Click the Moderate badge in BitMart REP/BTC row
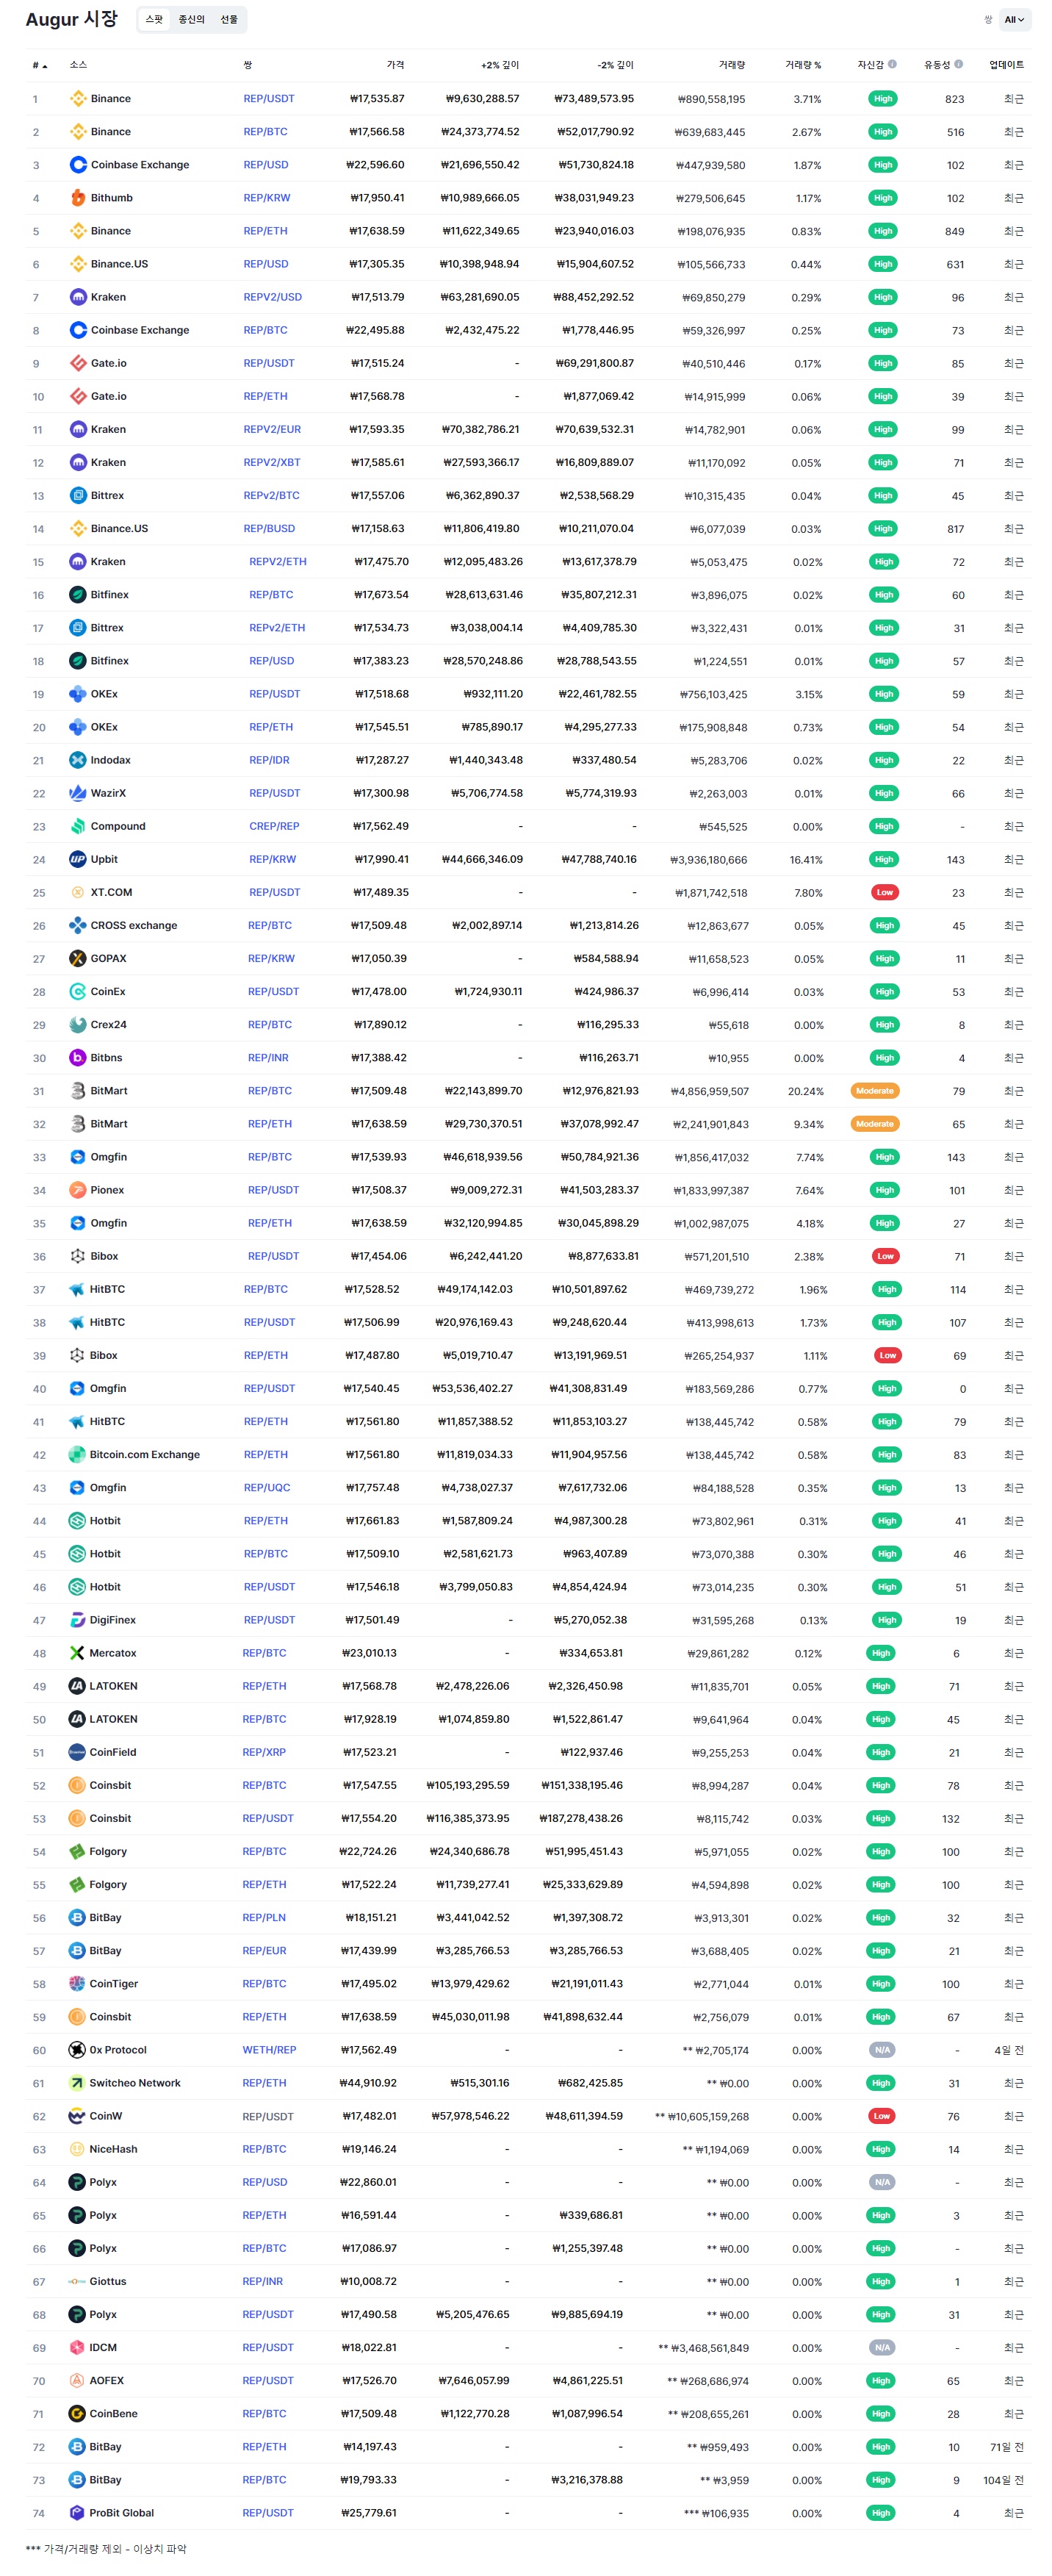Image resolution: width=1052 pixels, height=2576 pixels. (875, 1091)
